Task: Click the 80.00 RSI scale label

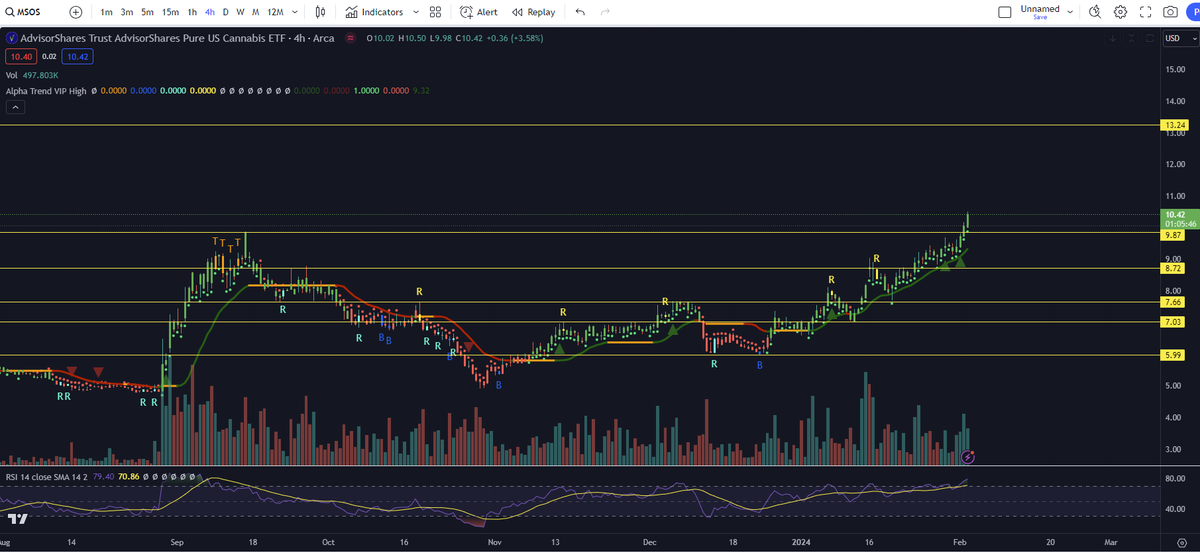Action: [1175, 480]
